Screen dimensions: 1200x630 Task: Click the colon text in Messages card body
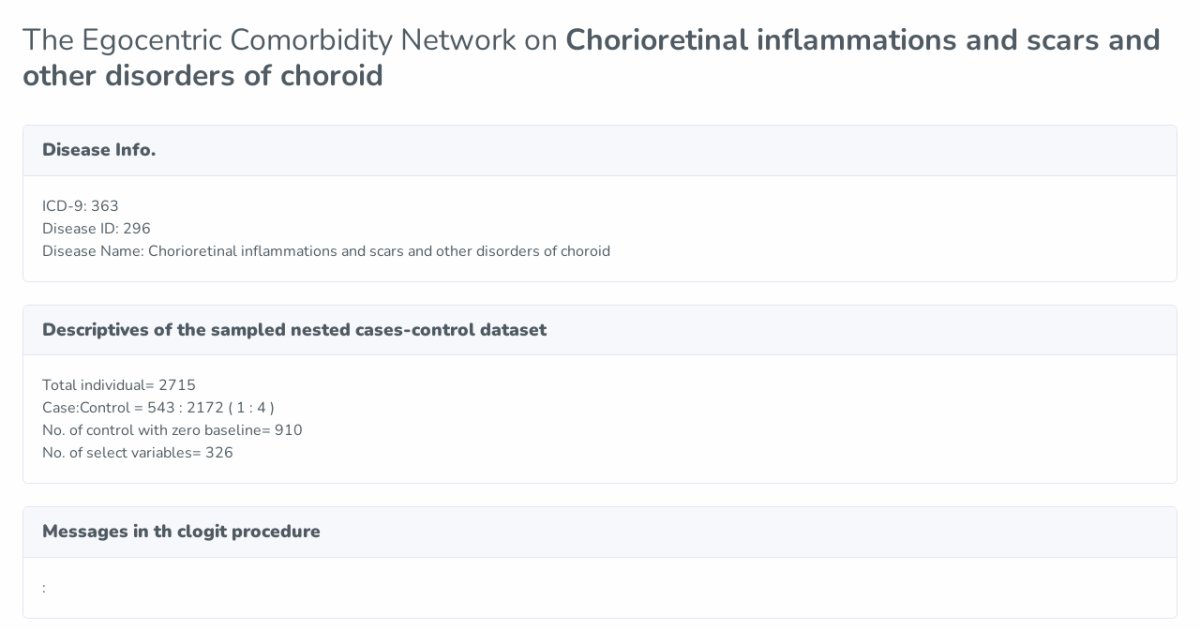pyautogui.click(x=44, y=588)
